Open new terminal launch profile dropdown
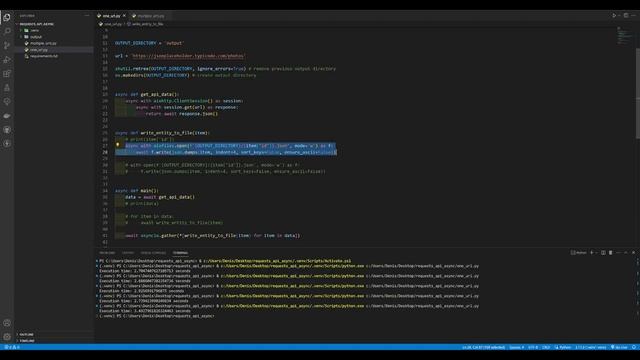The width and height of the screenshot is (640, 360). pos(596,253)
